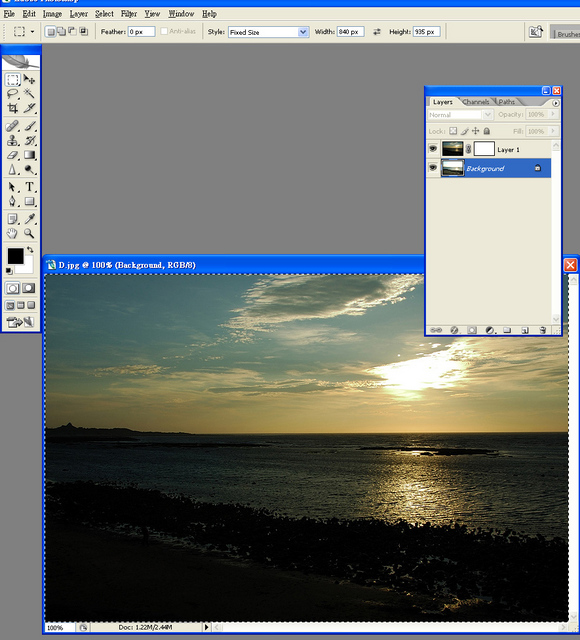Select the History Brush tool

[x=29, y=141]
